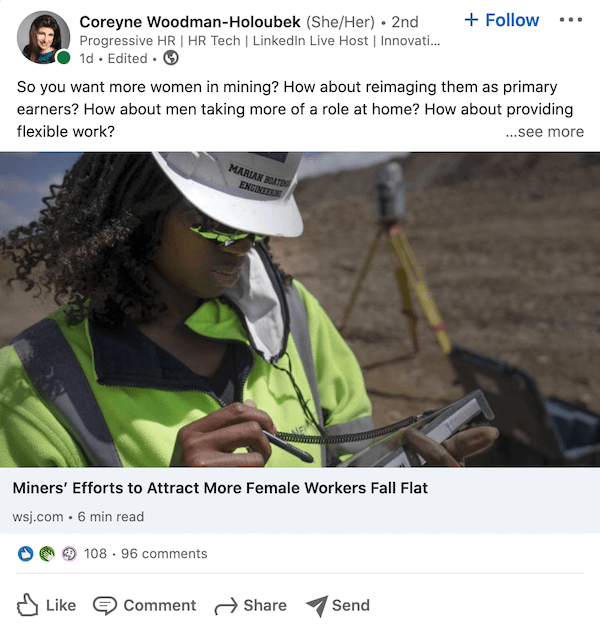The image size is (600, 632).
Task: Open the article image of miner
Action: pyautogui.click(x=300, y=310)
